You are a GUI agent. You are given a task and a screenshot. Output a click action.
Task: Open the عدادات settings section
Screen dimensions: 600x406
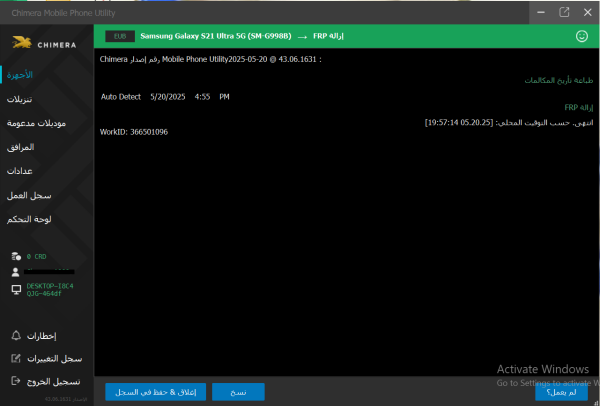tap(20, 171)
